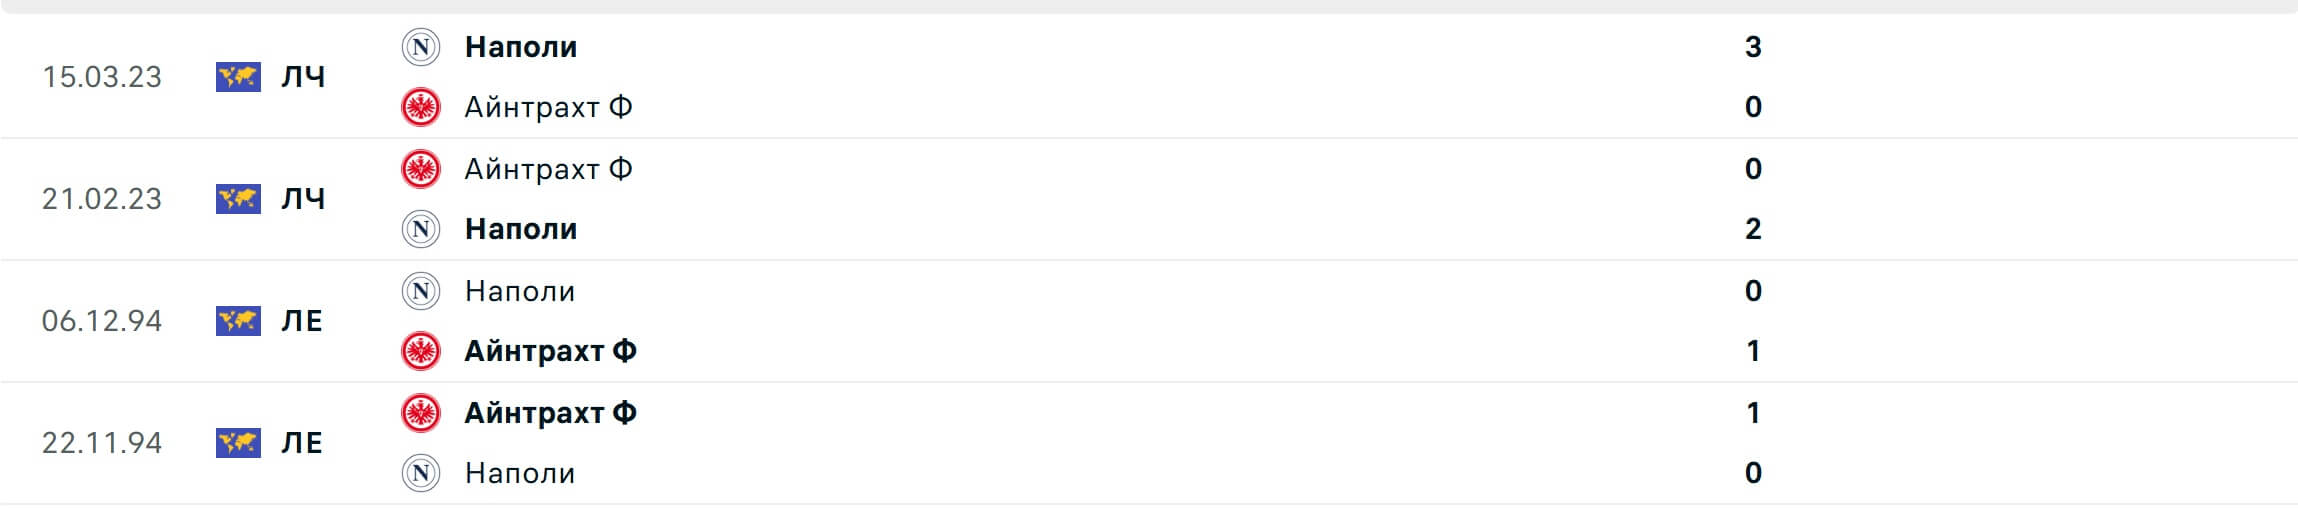This screenshot has height=508, width=2298.
Task: Click Eintracht crest in the 15.03.23 match
Action: coord(421,107)
